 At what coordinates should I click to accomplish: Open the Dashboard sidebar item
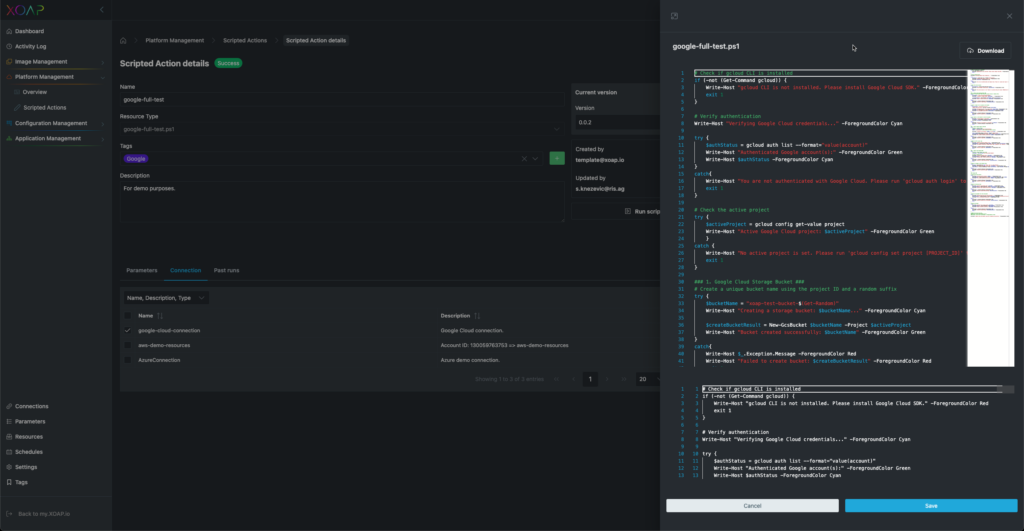[x=29, y=31]
